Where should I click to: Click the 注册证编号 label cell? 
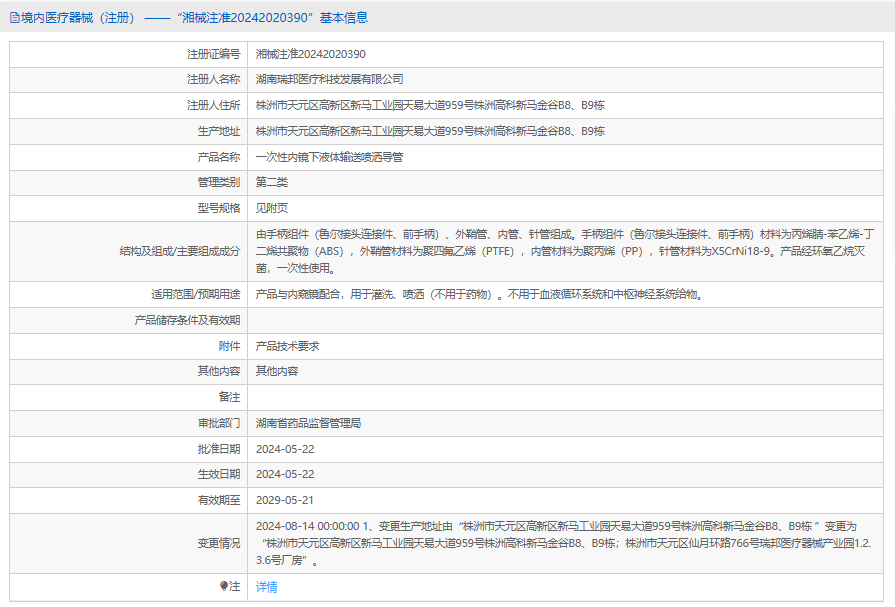click(x=128, y=54)
